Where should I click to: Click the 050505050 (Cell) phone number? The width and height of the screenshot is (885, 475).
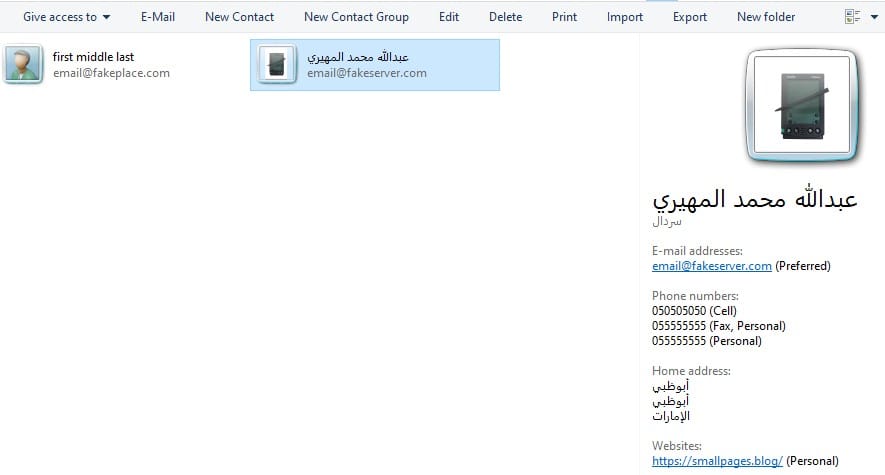point(694,311)
